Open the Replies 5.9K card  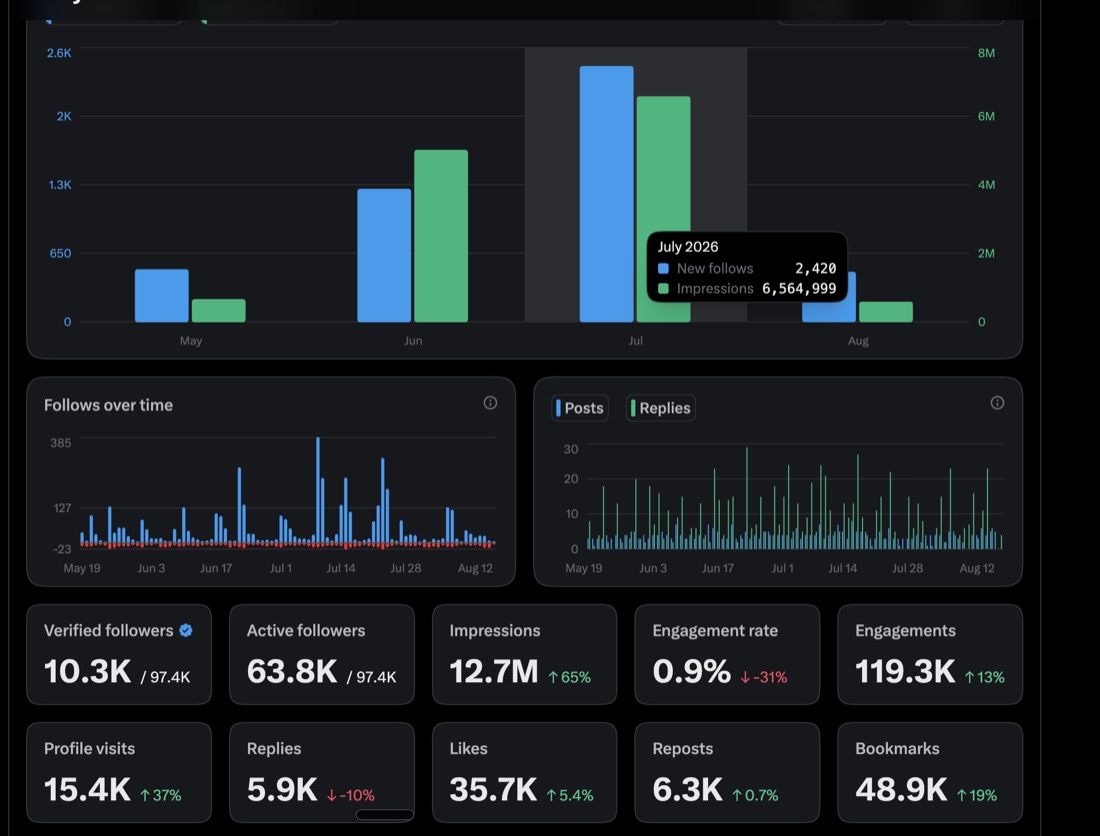321,772
